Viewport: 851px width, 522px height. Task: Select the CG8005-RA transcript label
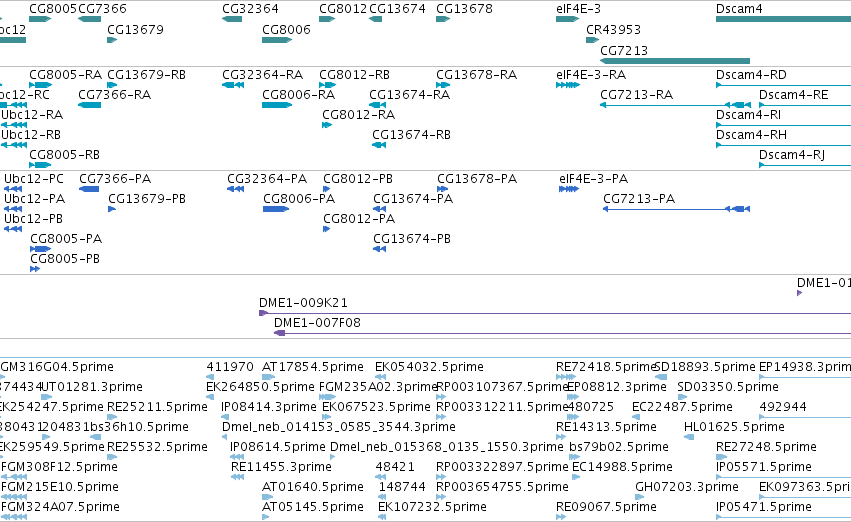click(66, 74)
